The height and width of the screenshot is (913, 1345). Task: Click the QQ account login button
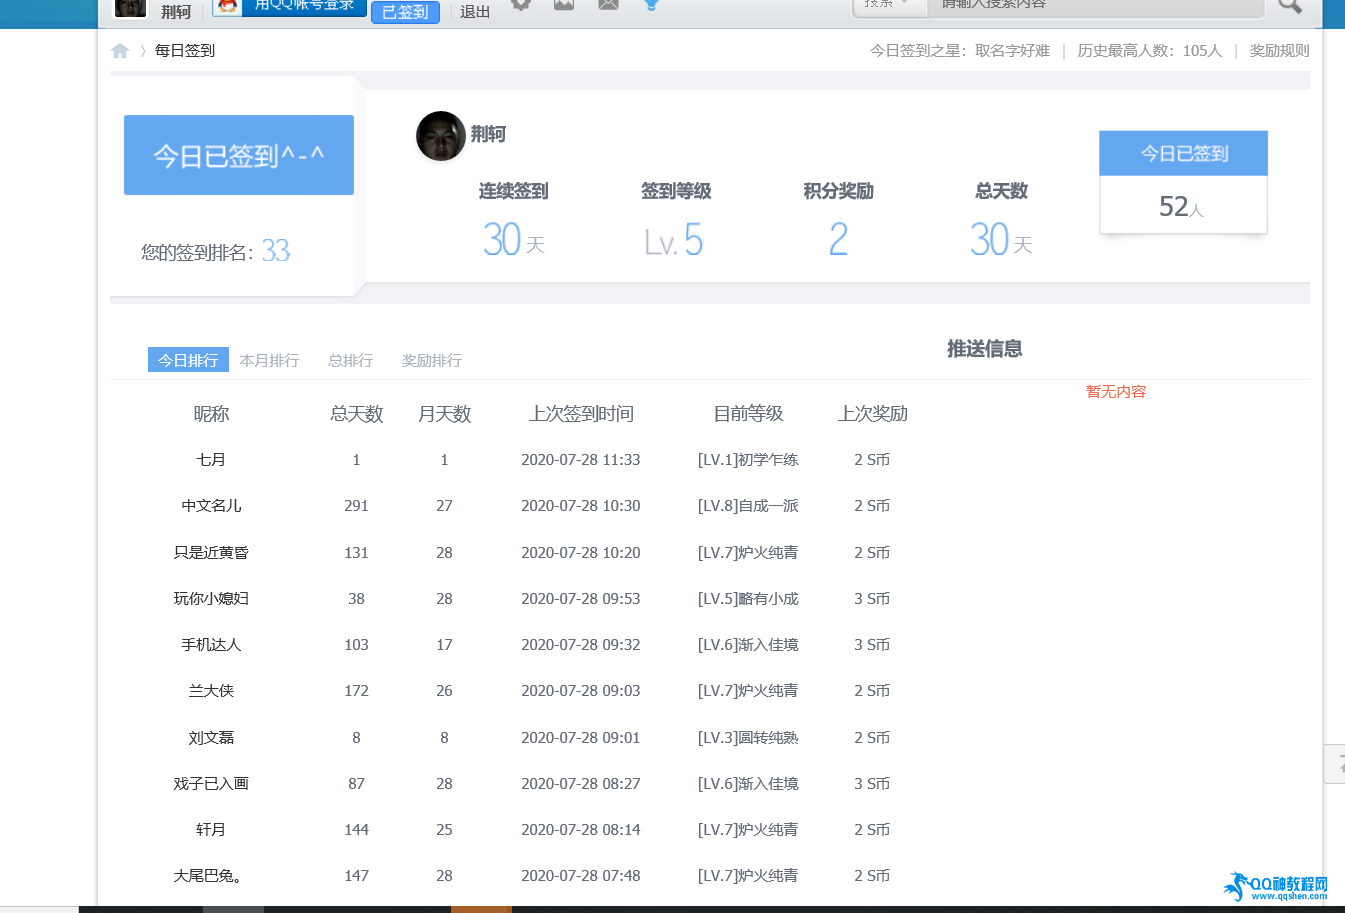[290, 7]
